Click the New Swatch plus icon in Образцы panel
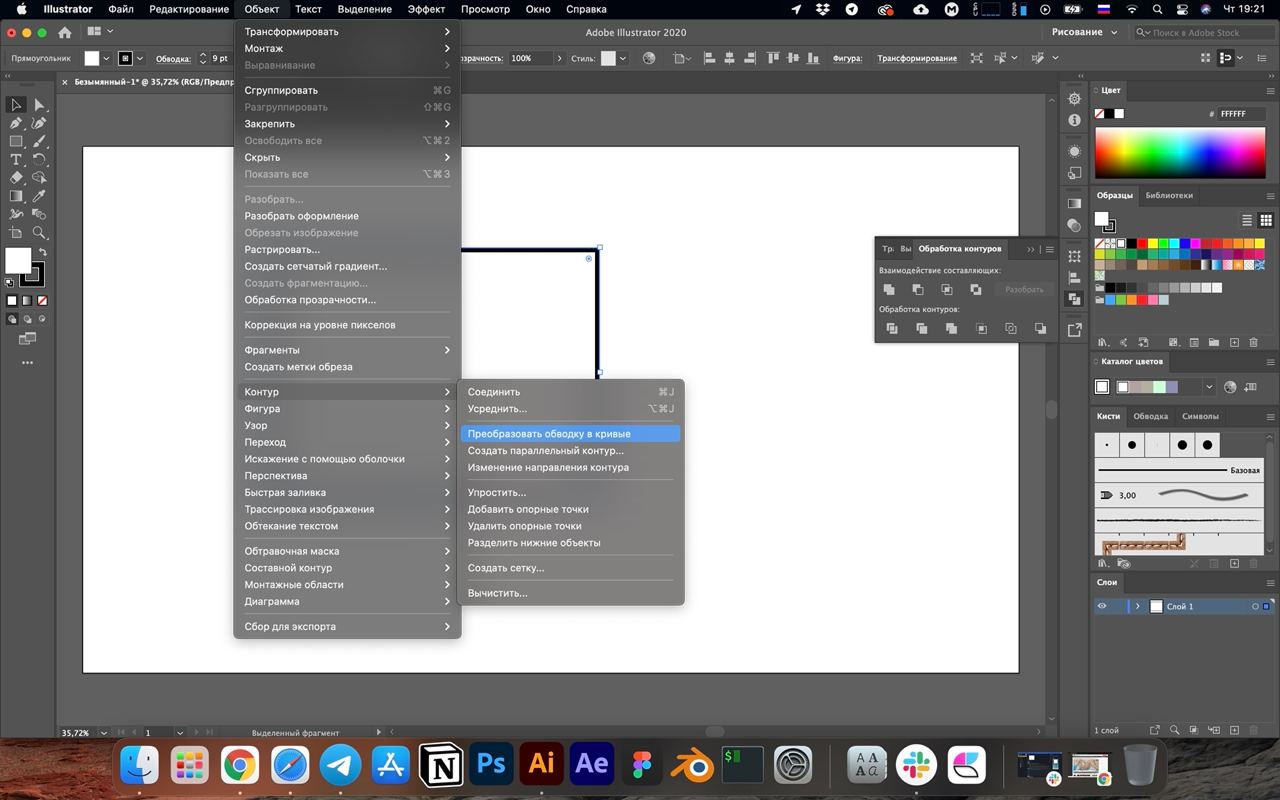Viewport: 1280px width, 800px height. [x=1234, y=343]
